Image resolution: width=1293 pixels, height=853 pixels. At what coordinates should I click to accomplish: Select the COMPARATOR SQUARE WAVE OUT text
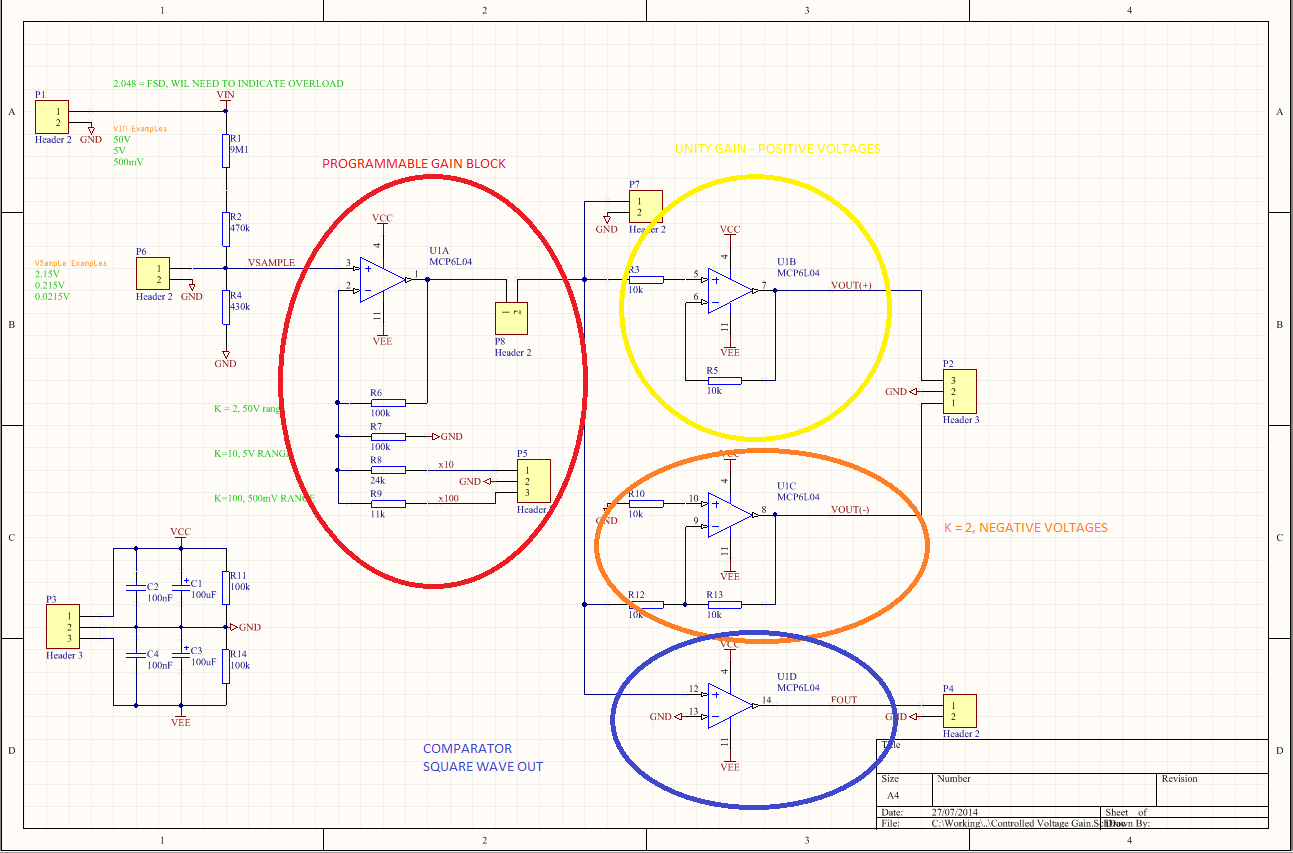point(482,757)
